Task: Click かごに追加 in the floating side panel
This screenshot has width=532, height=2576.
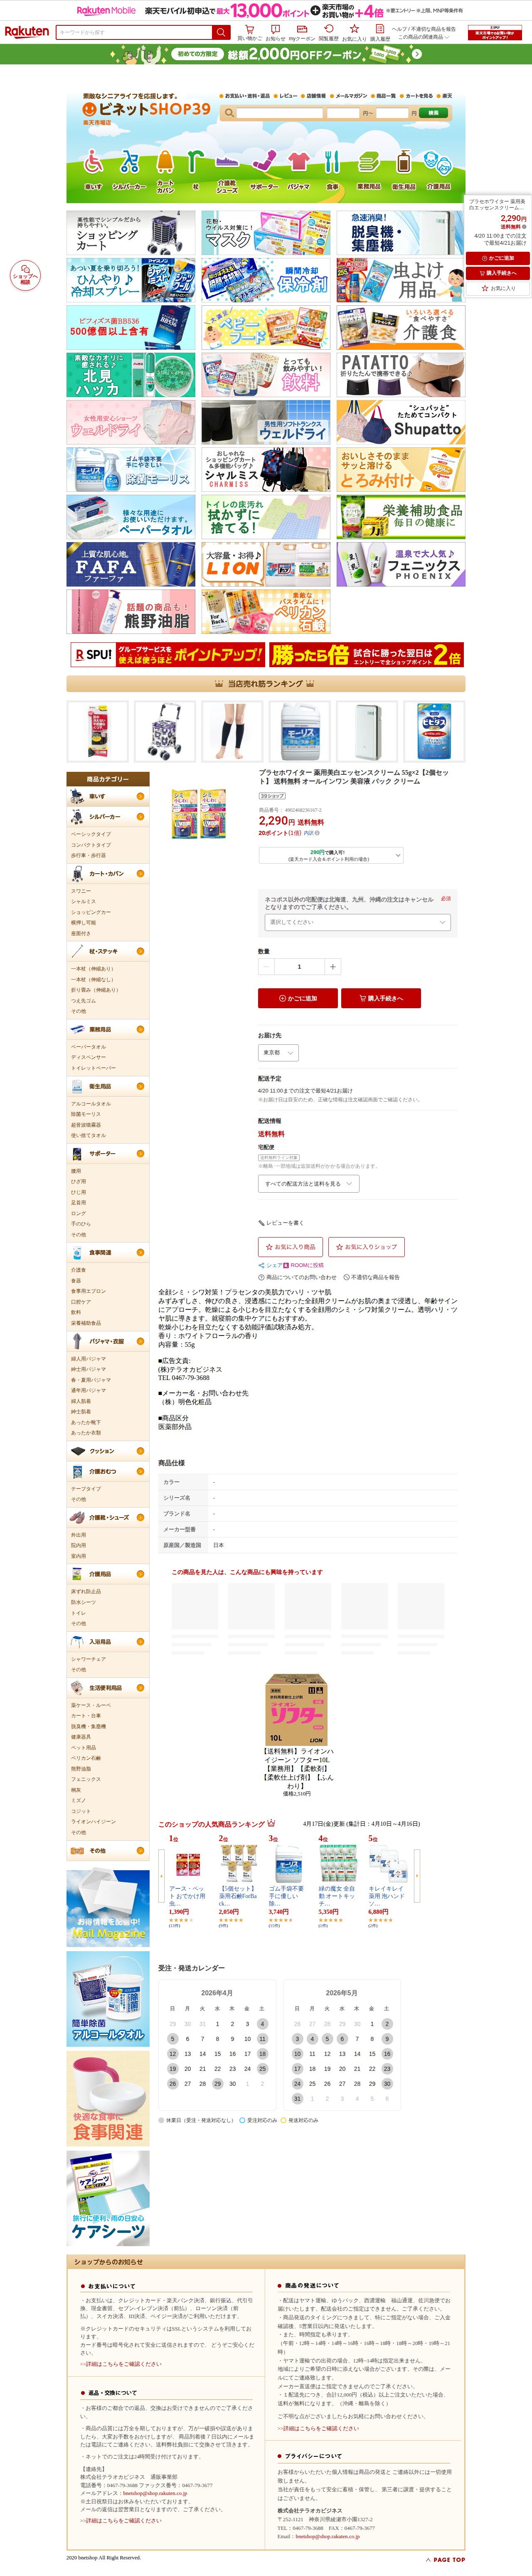Action: tap(498, 258)
